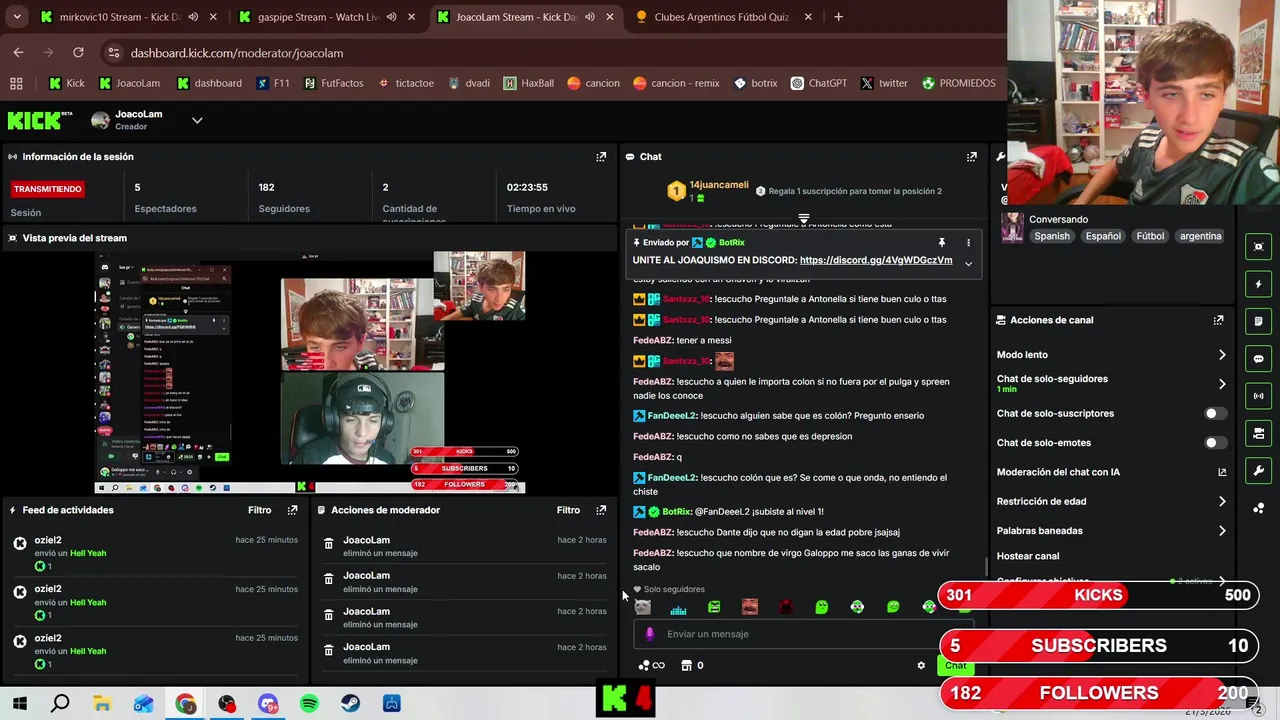Pop out the Información de la sesión panel
The image size is (1280, 720).
601,157
